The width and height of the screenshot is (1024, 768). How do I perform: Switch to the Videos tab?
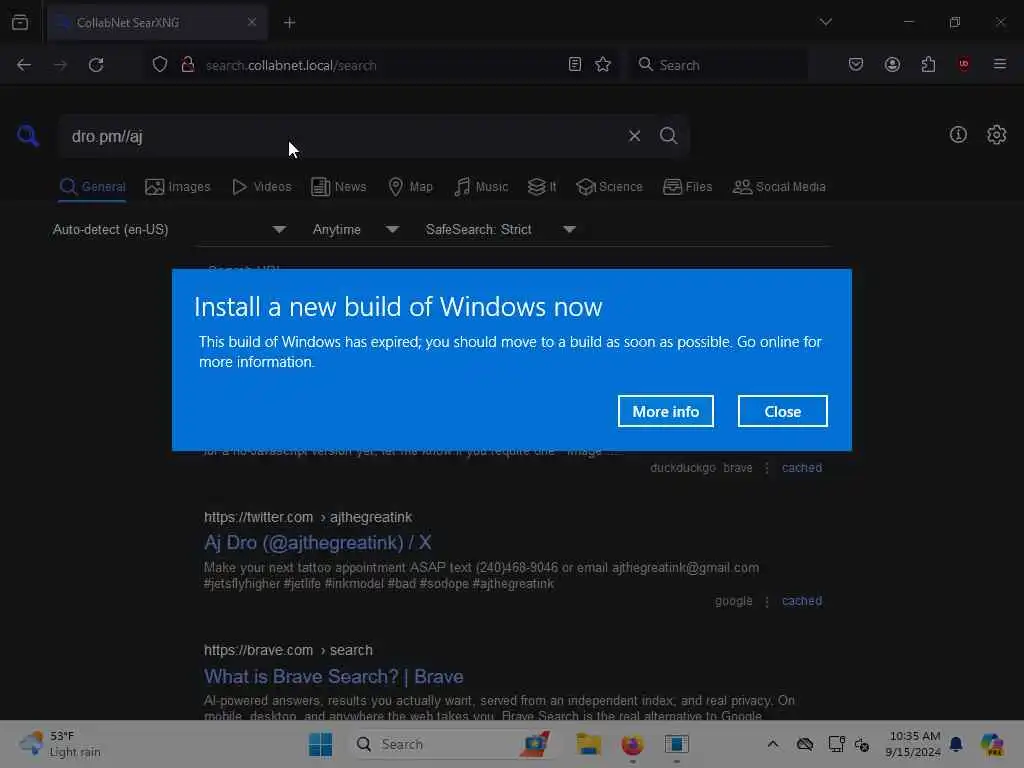pos(261,187)
